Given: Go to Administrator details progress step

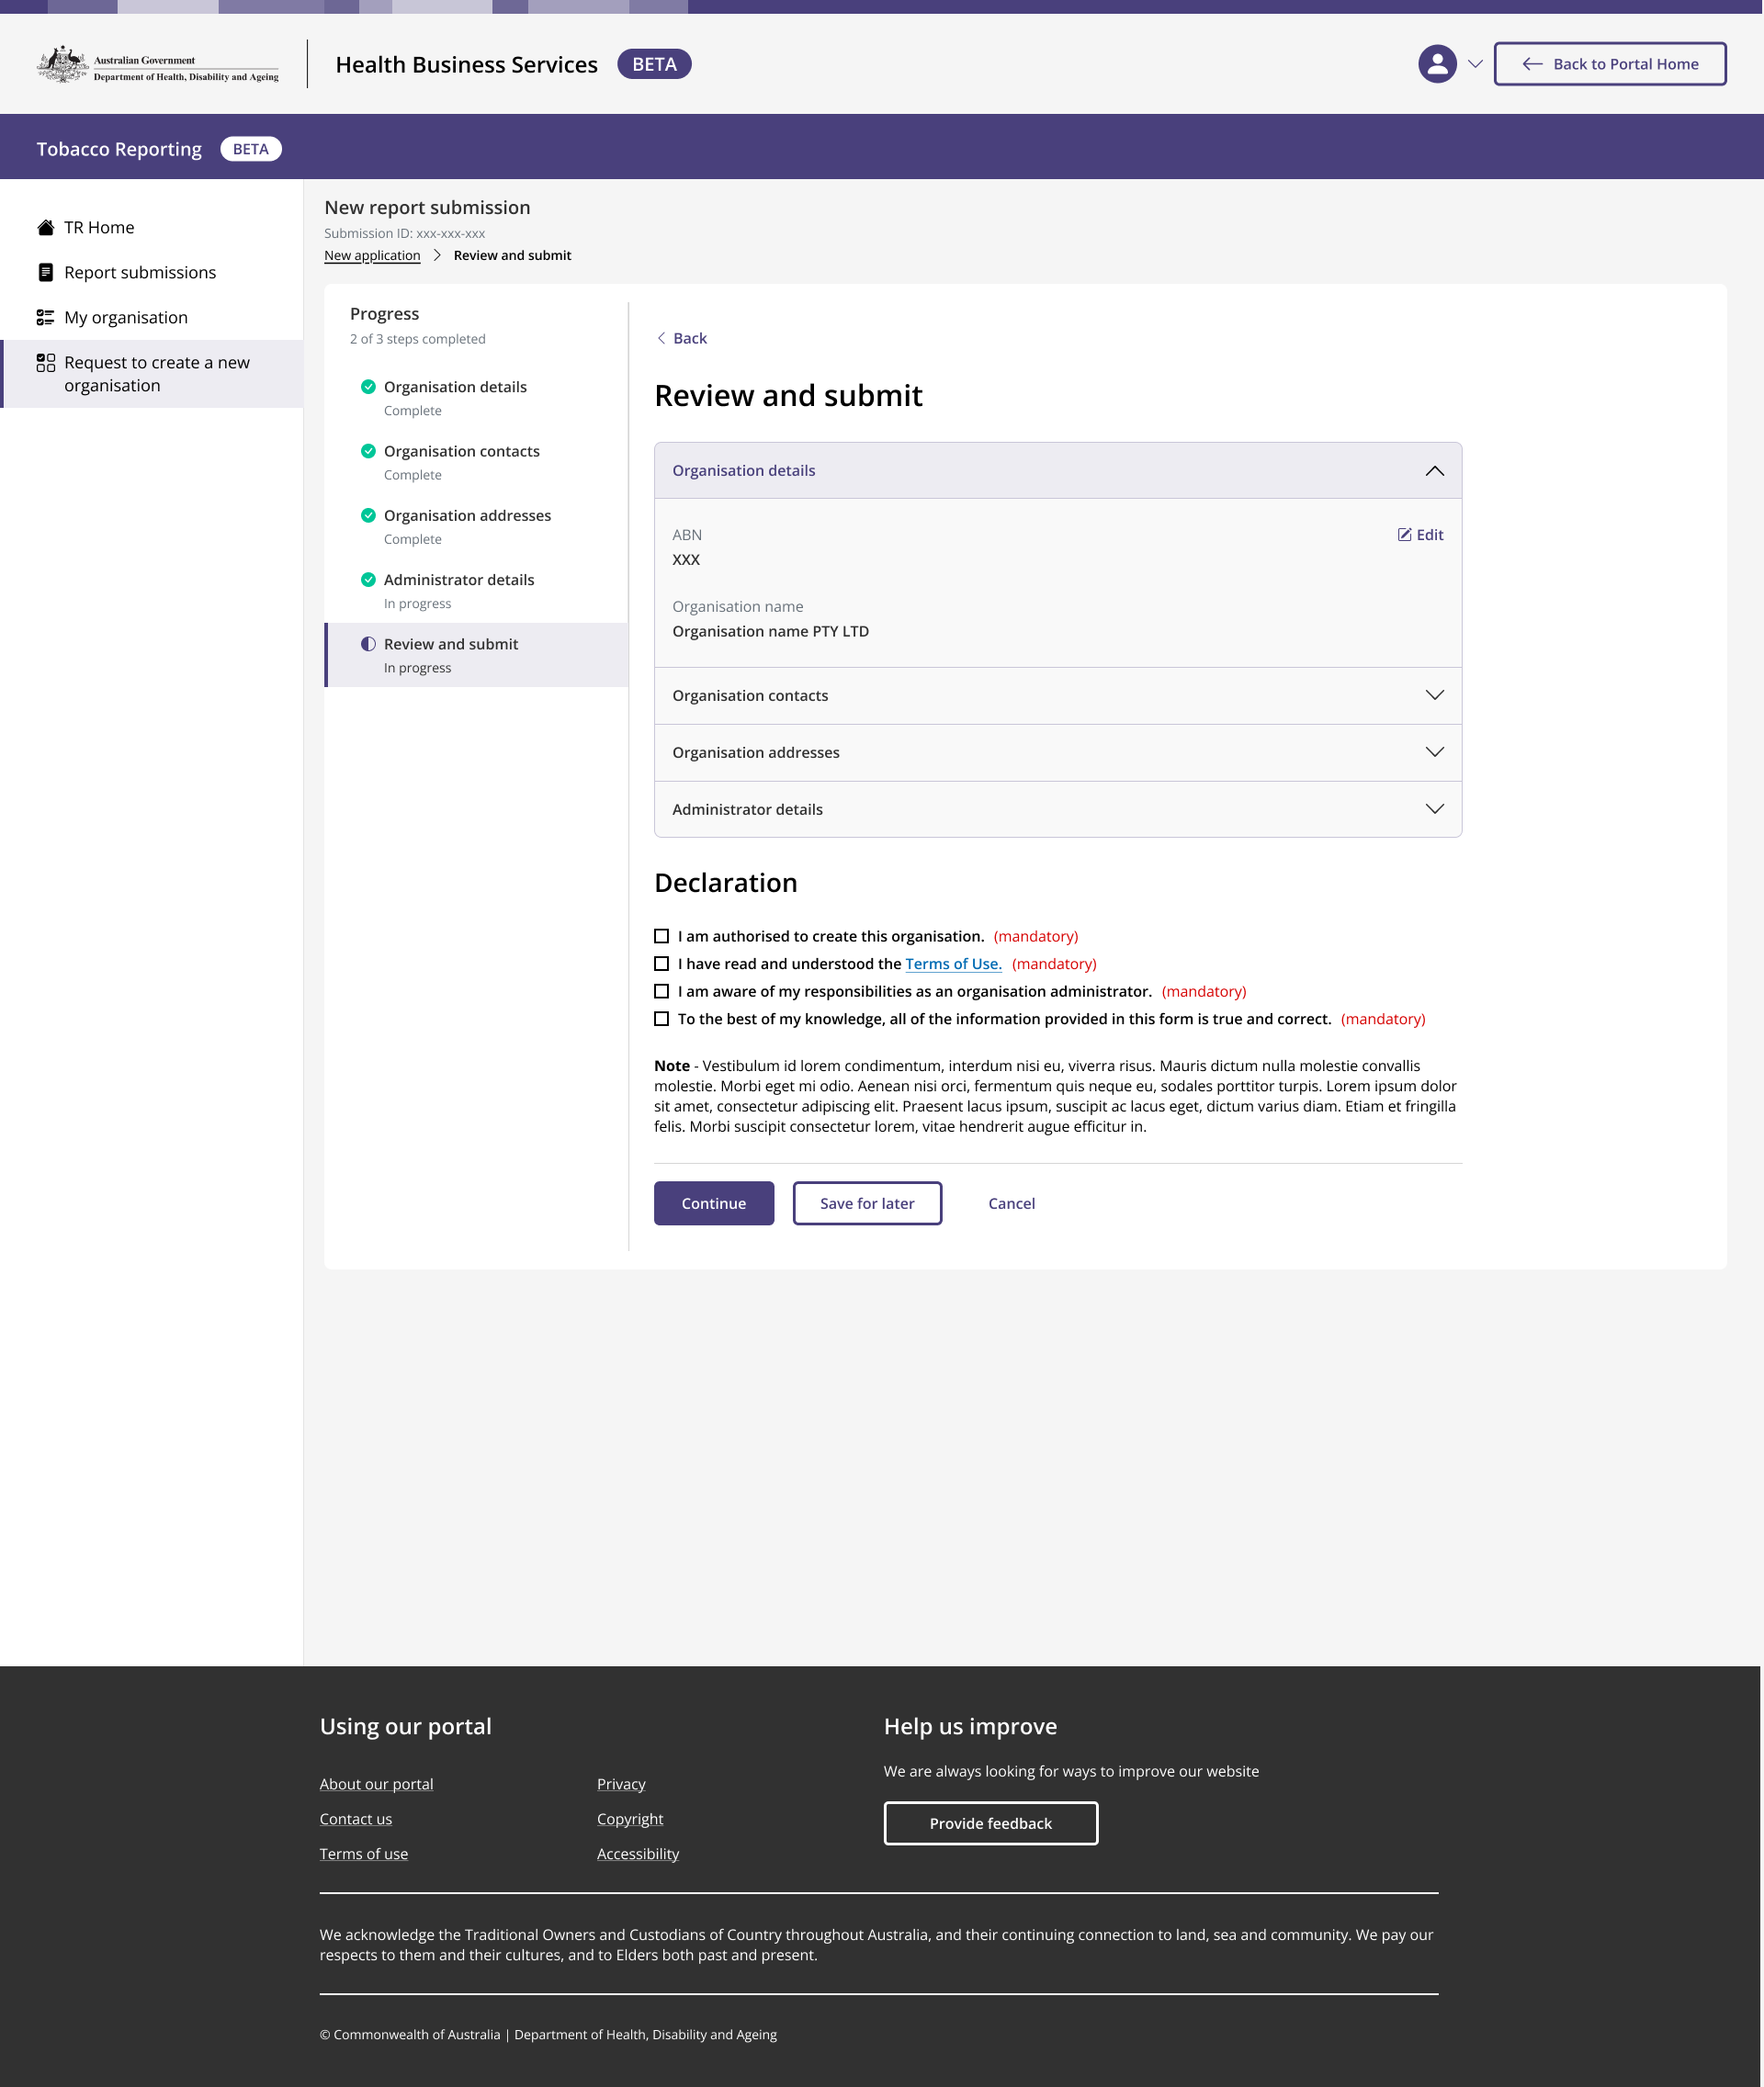Looking at the screenshot, I should pyautogui.click(x=476, y=591).
